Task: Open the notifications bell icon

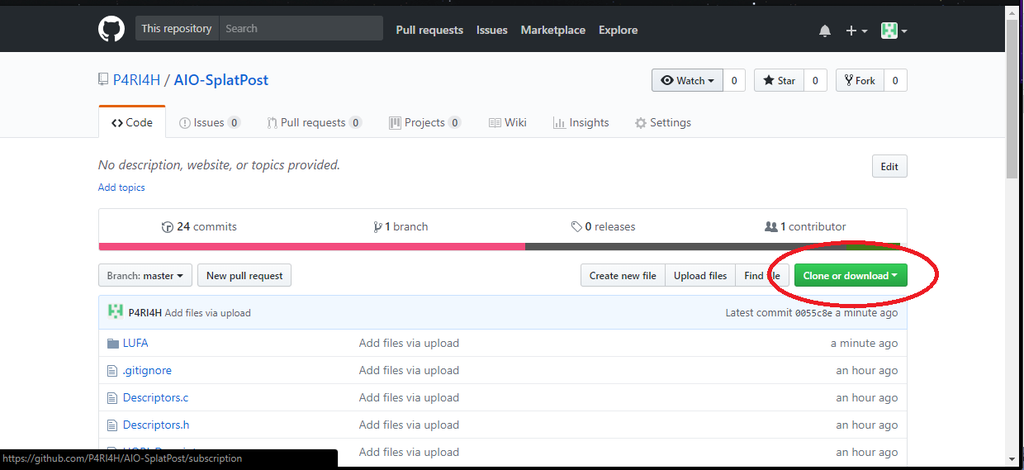Action: click(x=825, y=31)
